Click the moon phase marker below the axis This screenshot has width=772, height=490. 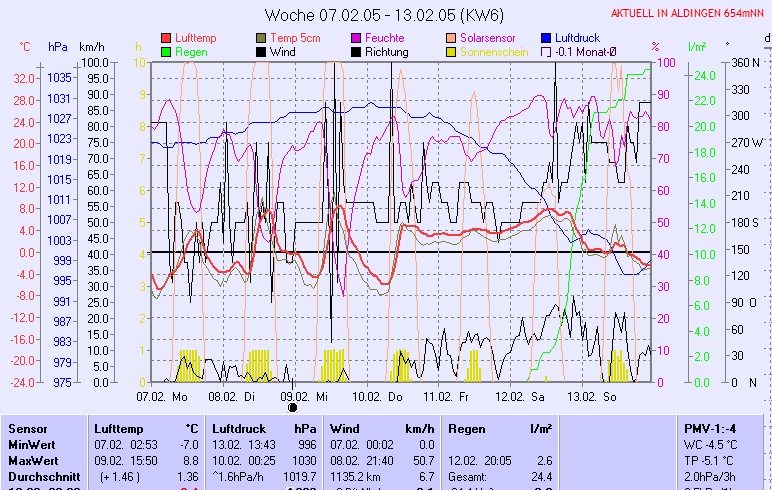[293, 407]
